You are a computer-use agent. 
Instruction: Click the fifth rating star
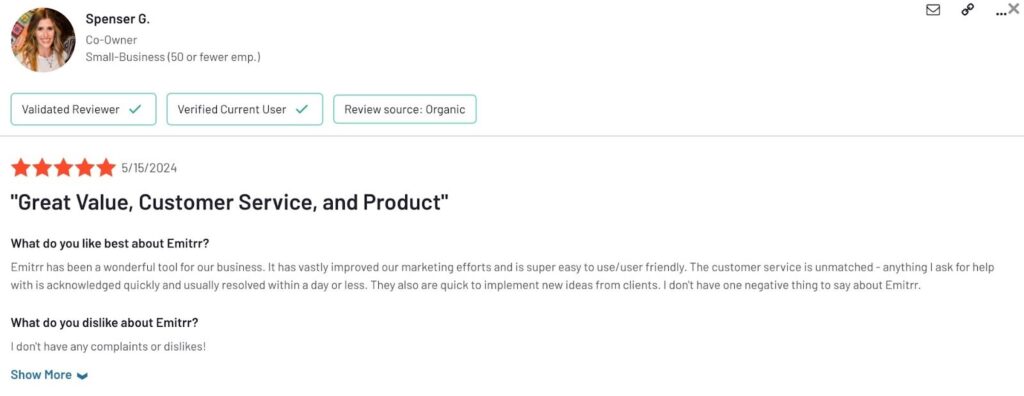click(x=106, y=168)
